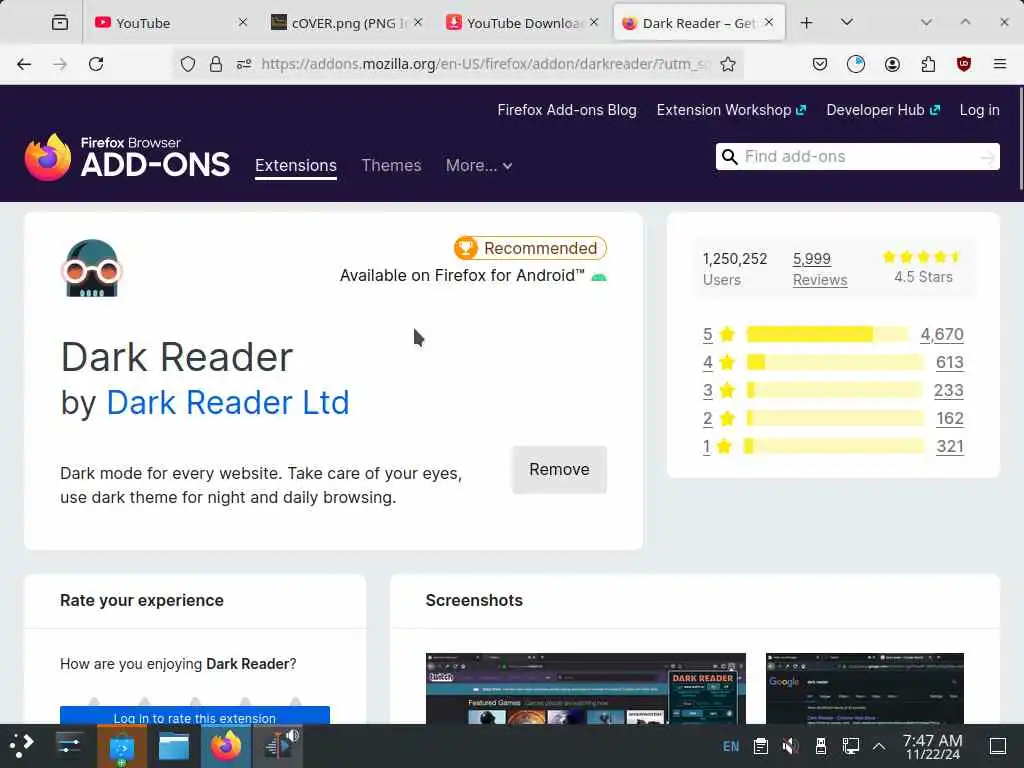The image size is (1024, 768).
Task: Expand hidden system tray icons arrow
Action: click(879, 746)
